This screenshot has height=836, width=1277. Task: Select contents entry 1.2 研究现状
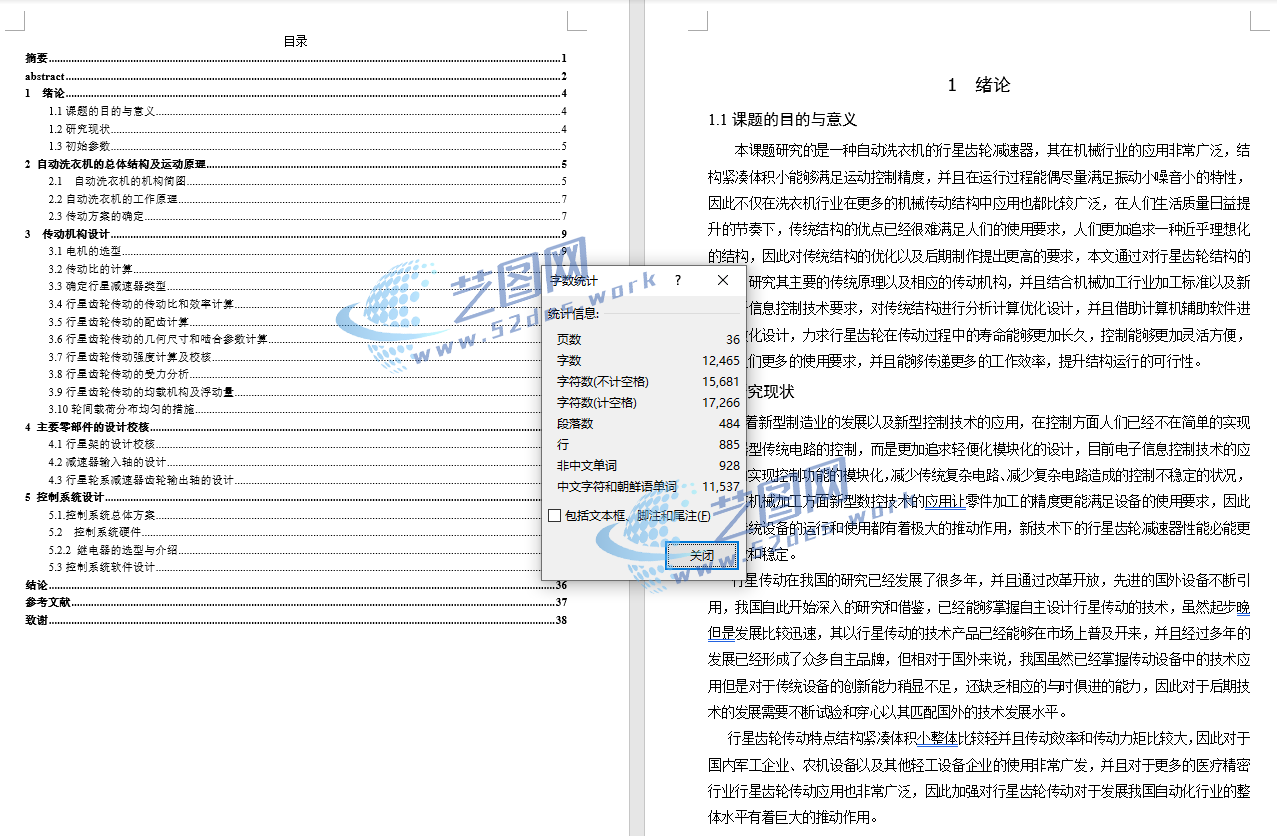coord(308,129)
